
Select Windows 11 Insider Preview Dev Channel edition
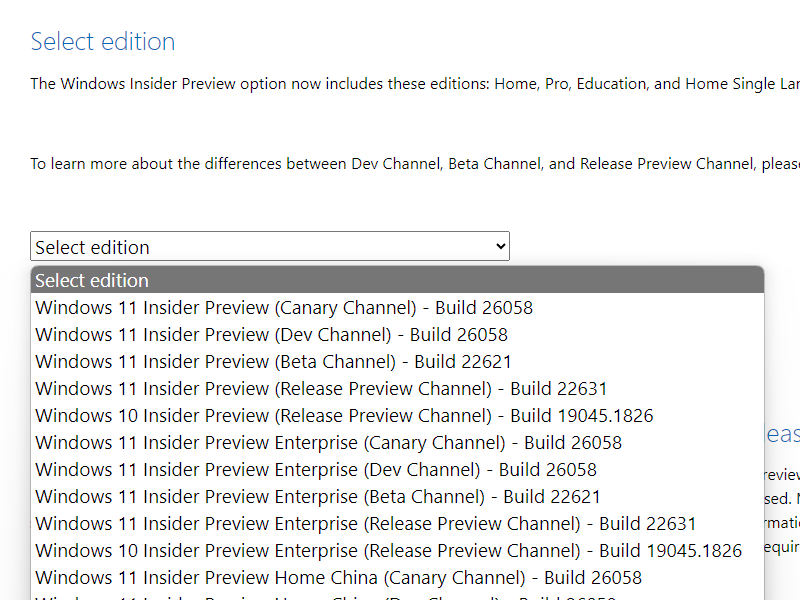point(270,334)
